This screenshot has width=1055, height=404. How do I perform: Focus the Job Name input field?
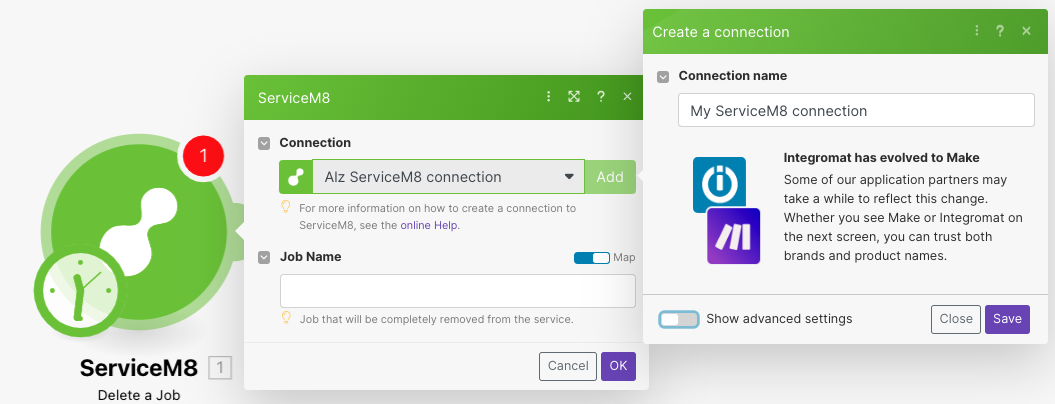coord(458,291)
